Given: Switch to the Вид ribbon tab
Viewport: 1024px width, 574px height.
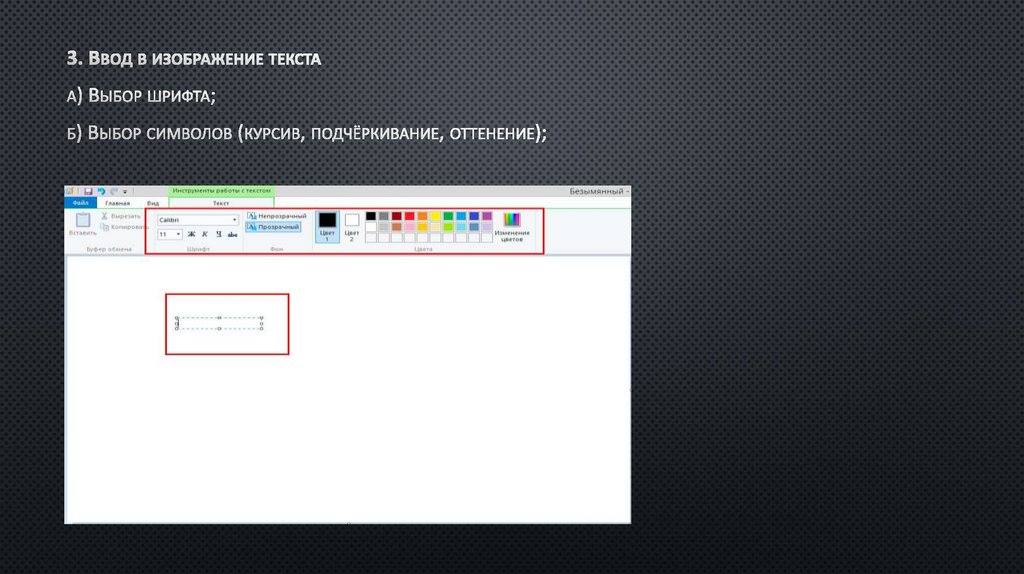Looking at the screenshot, I should pyautogui.click(x=153, y=203).
